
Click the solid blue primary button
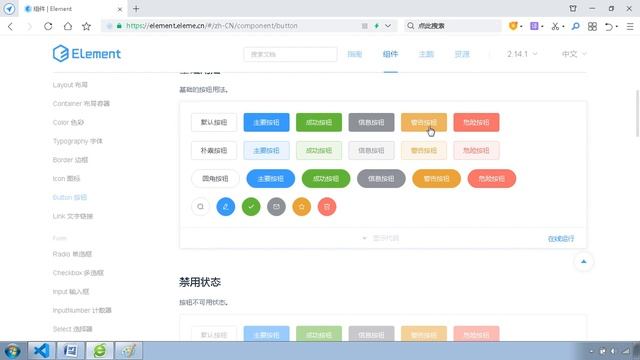point(267,122)
